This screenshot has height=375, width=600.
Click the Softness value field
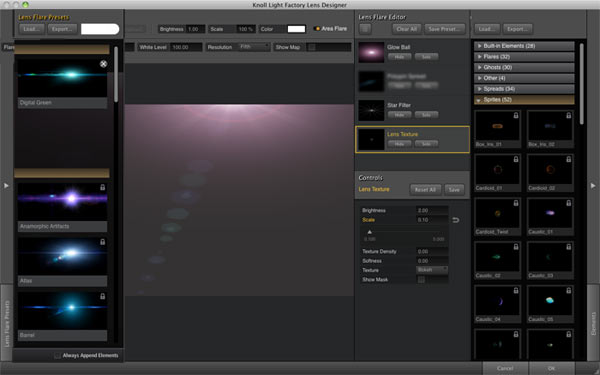click(432, 261)
